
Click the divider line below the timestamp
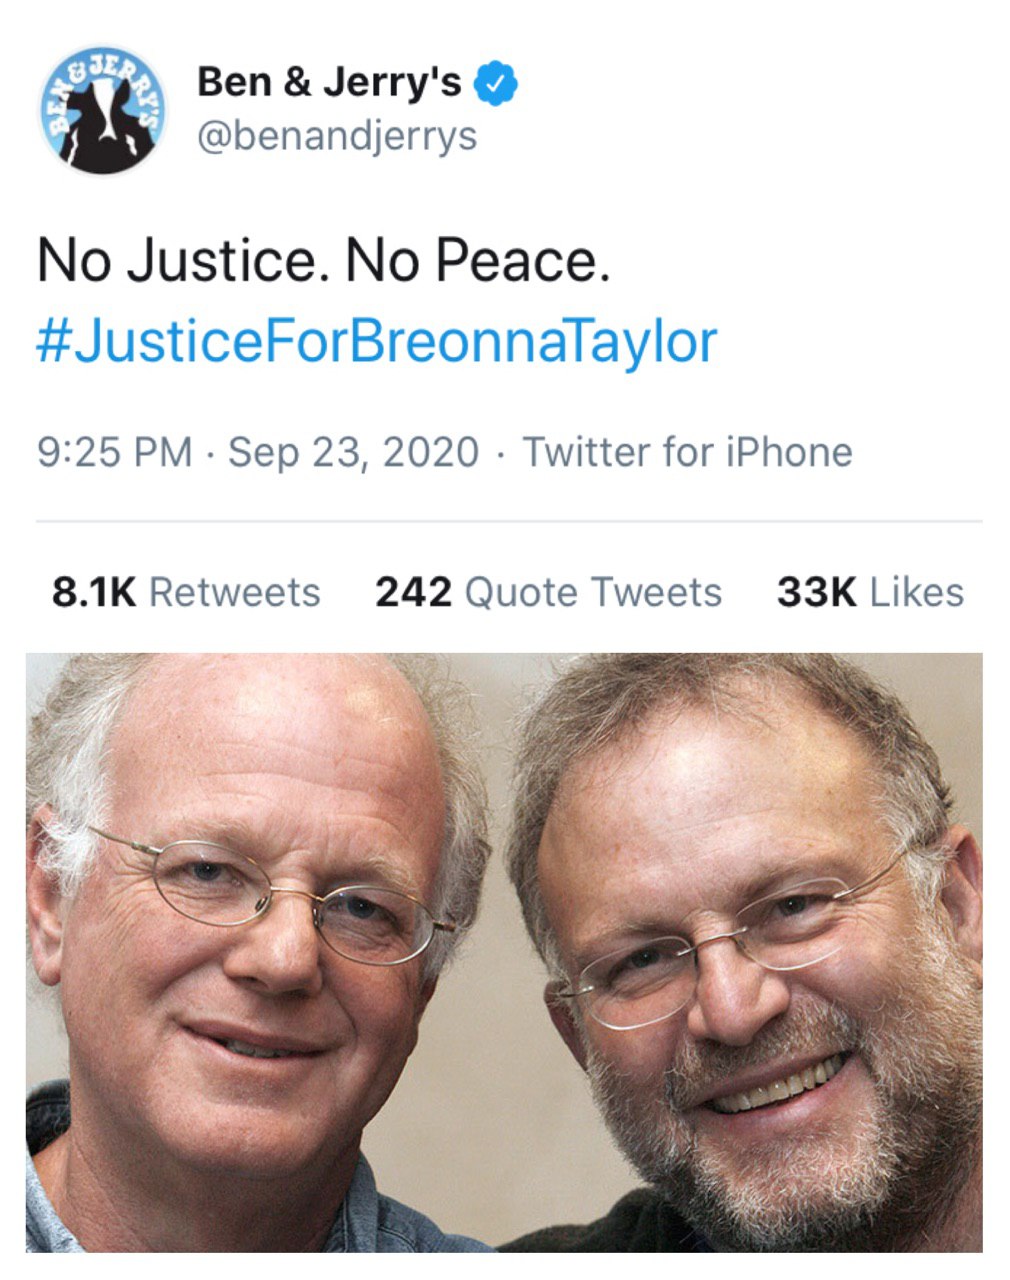508,521
